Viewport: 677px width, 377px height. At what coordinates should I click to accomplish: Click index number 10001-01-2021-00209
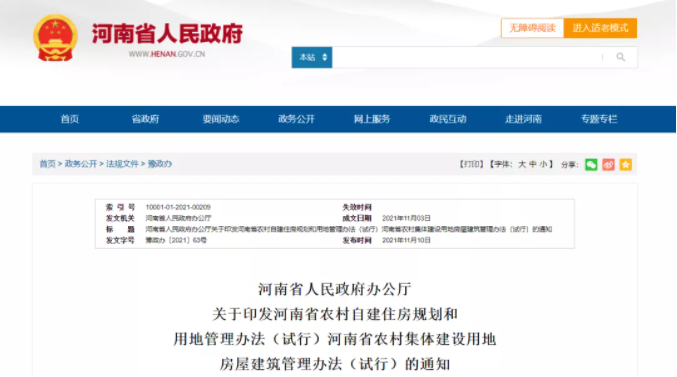tap(178, 207)
